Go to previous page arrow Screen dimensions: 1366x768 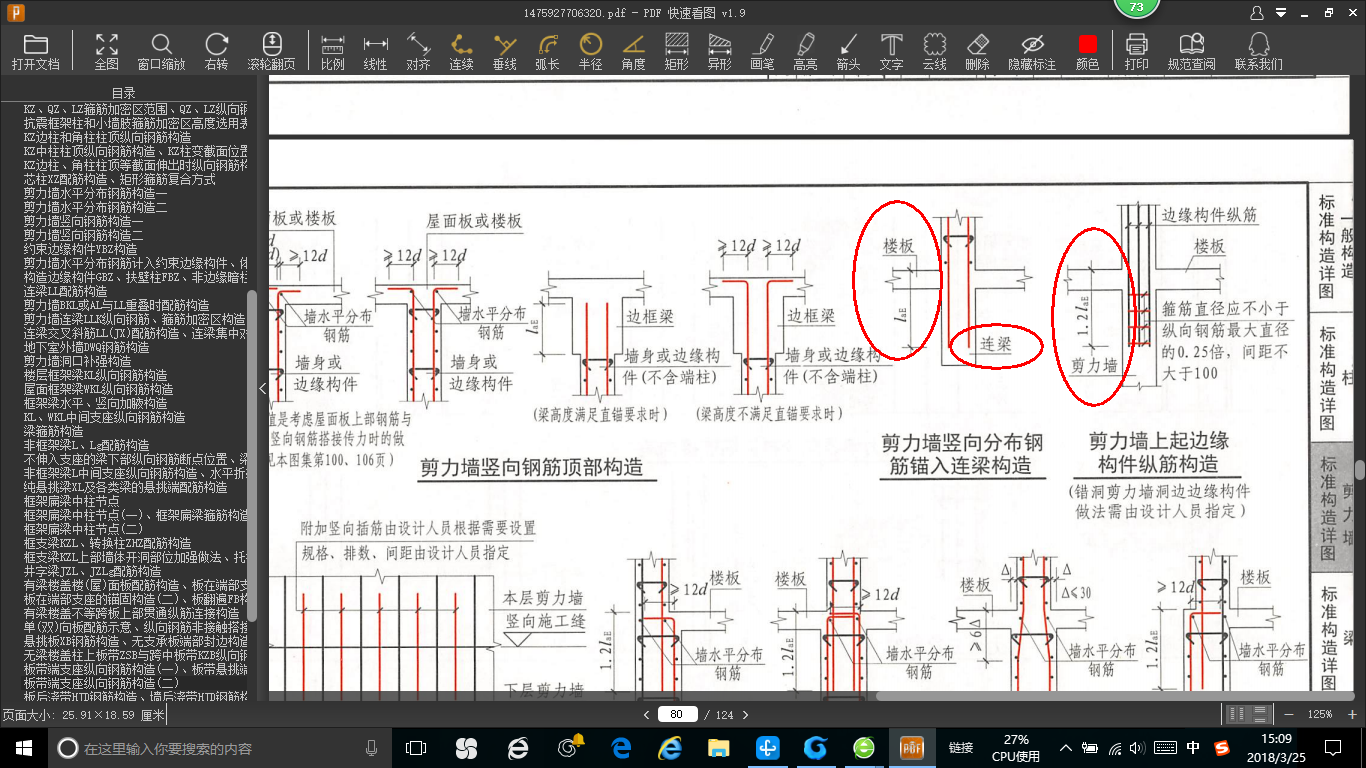(x=647, y=714)
